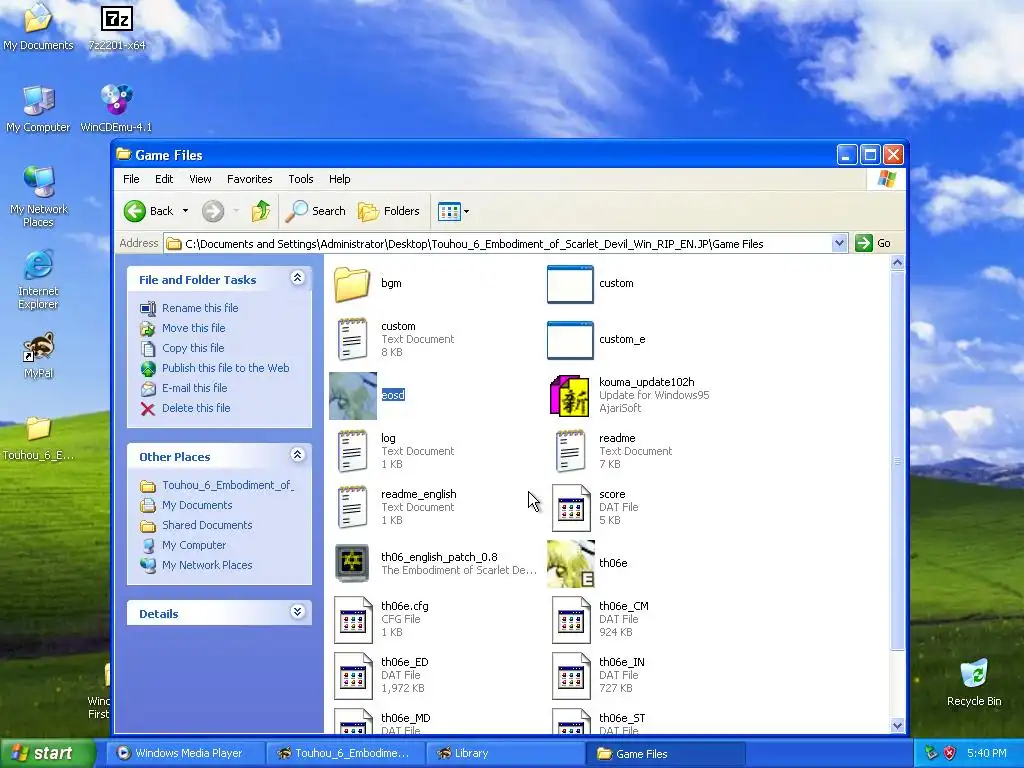Viewport: 1024px width, 768px height.
Task: Expand the Details panel
Action: point(297,613)
